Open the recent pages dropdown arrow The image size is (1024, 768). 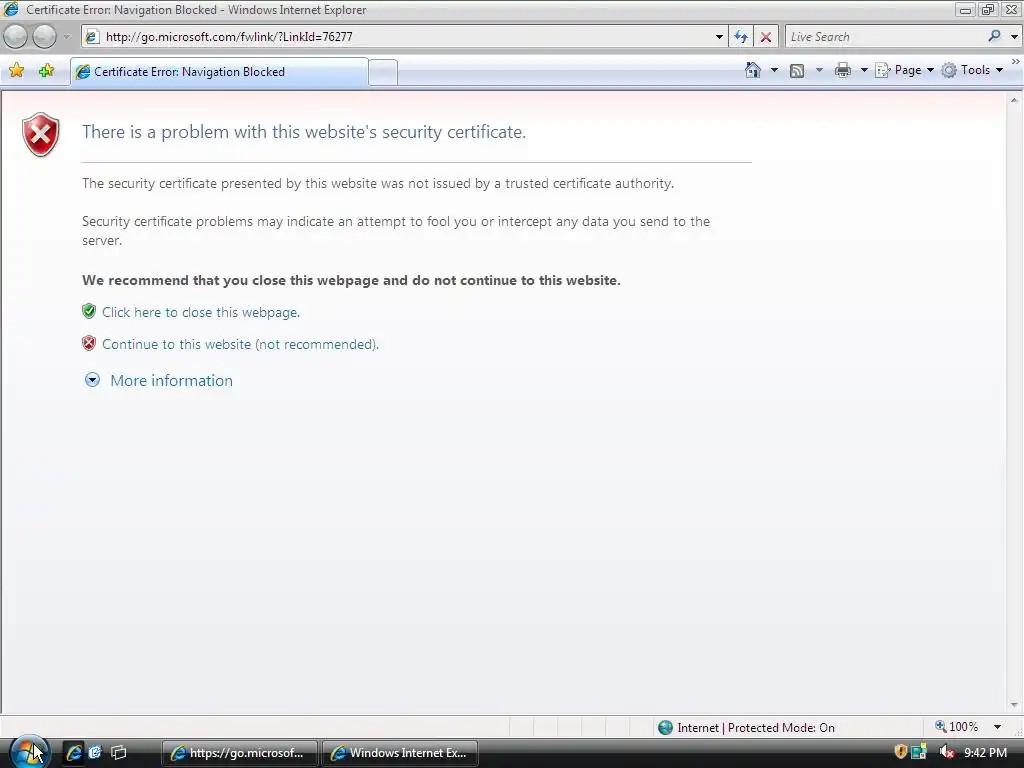pyautogui.click(x=66, y=37)
